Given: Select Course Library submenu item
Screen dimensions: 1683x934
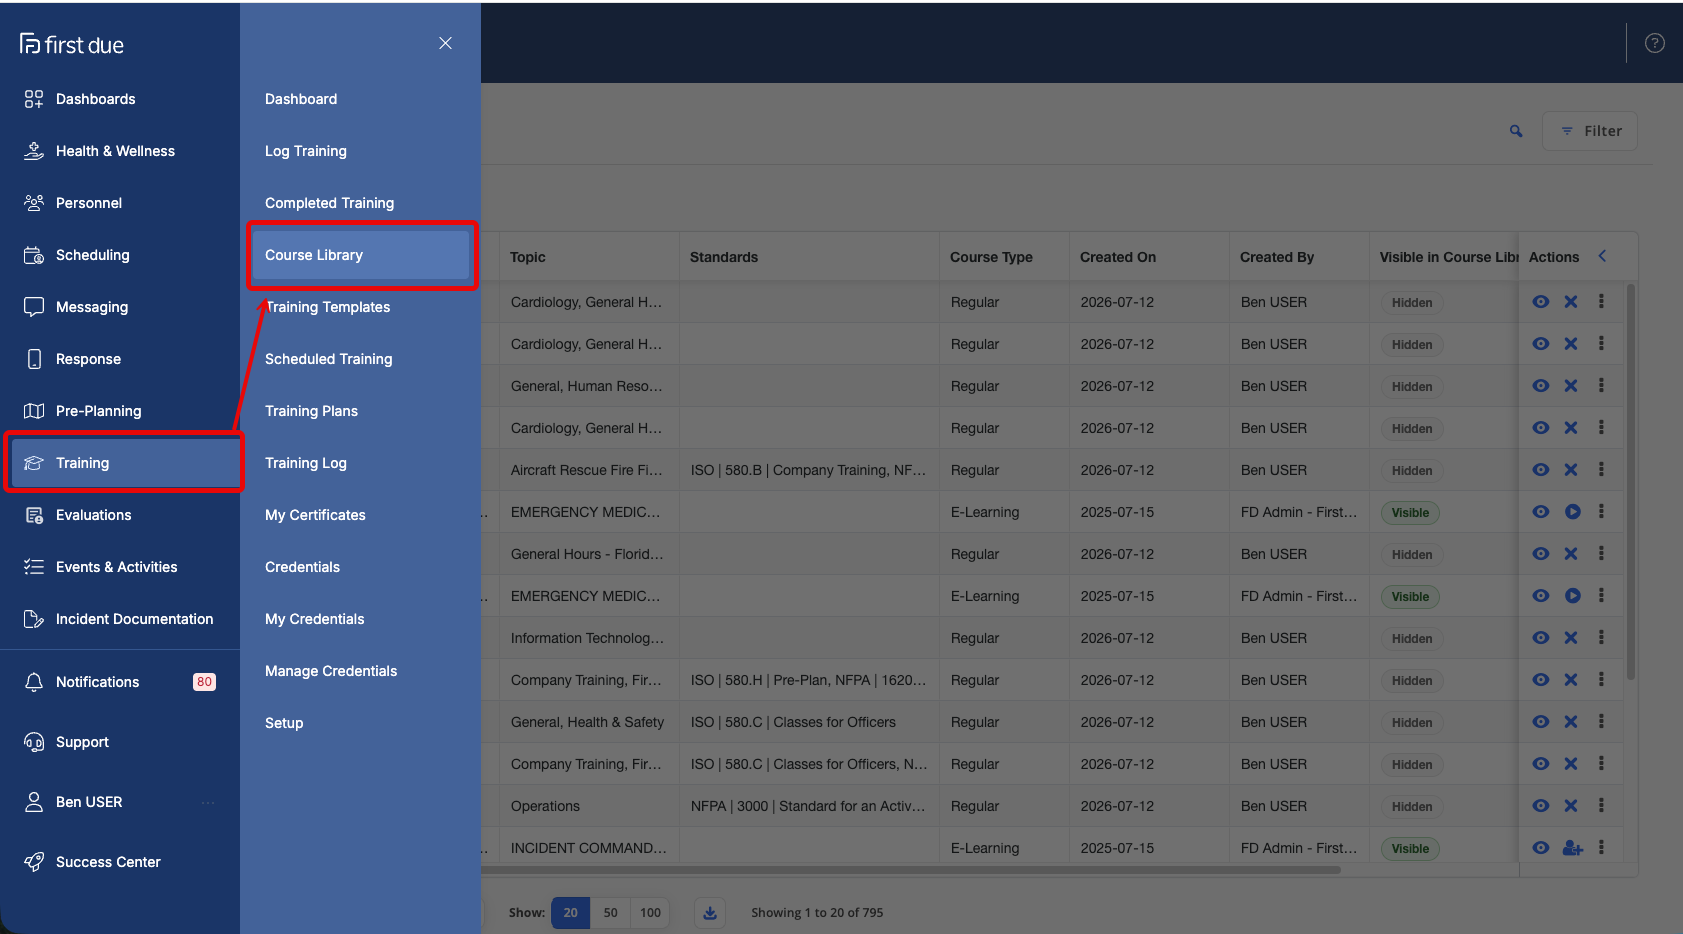Looking at the screenshot, I should [x=360, y=255].
